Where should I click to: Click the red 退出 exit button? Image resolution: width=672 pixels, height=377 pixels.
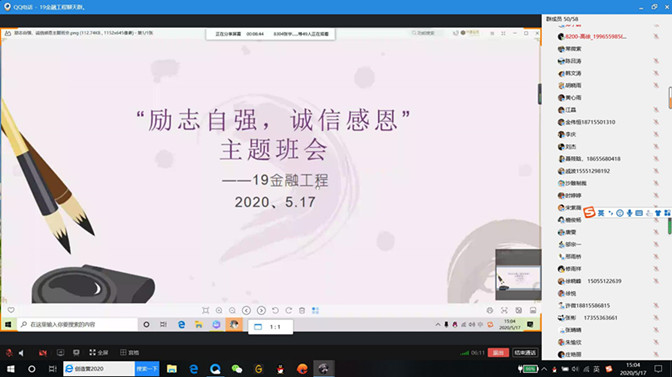[498, 353]
